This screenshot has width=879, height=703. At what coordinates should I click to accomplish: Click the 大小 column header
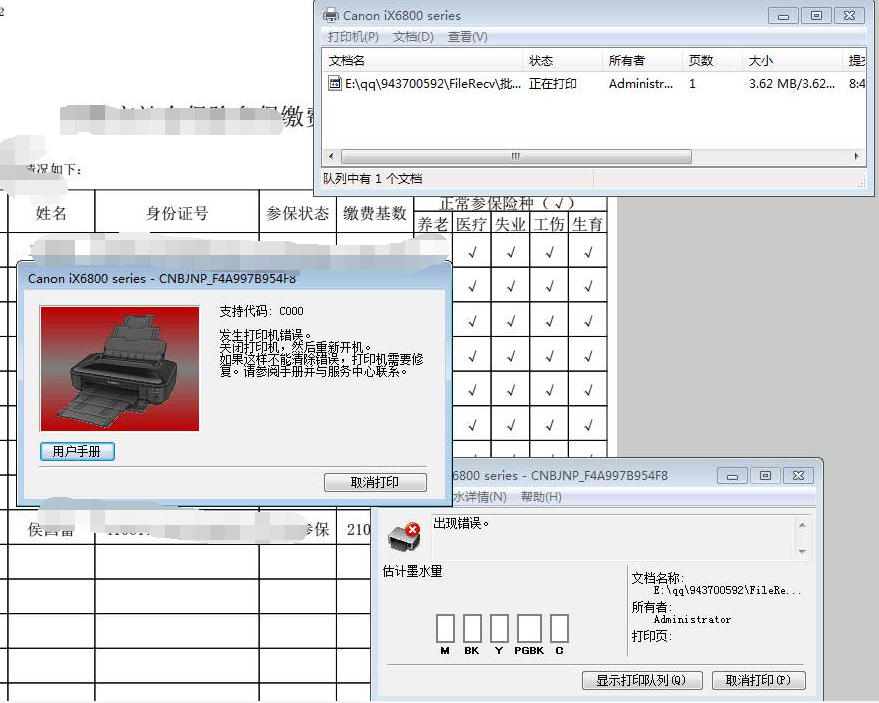click(x=793, y=61)
